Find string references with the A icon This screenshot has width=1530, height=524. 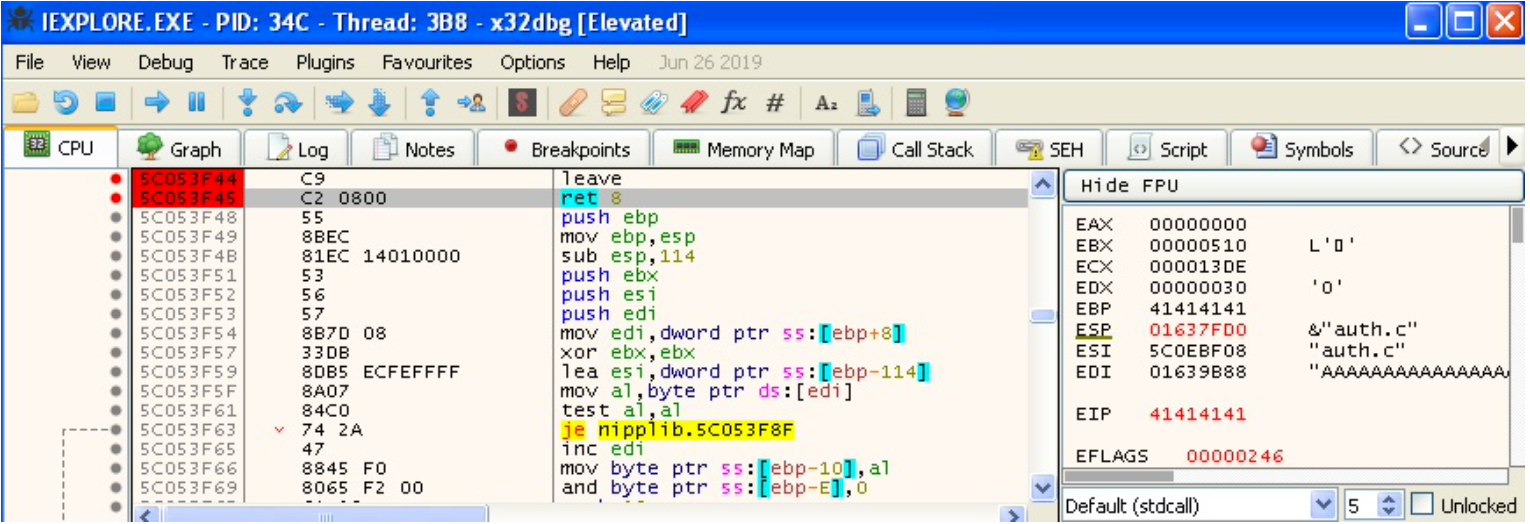(x=826, y=102)
